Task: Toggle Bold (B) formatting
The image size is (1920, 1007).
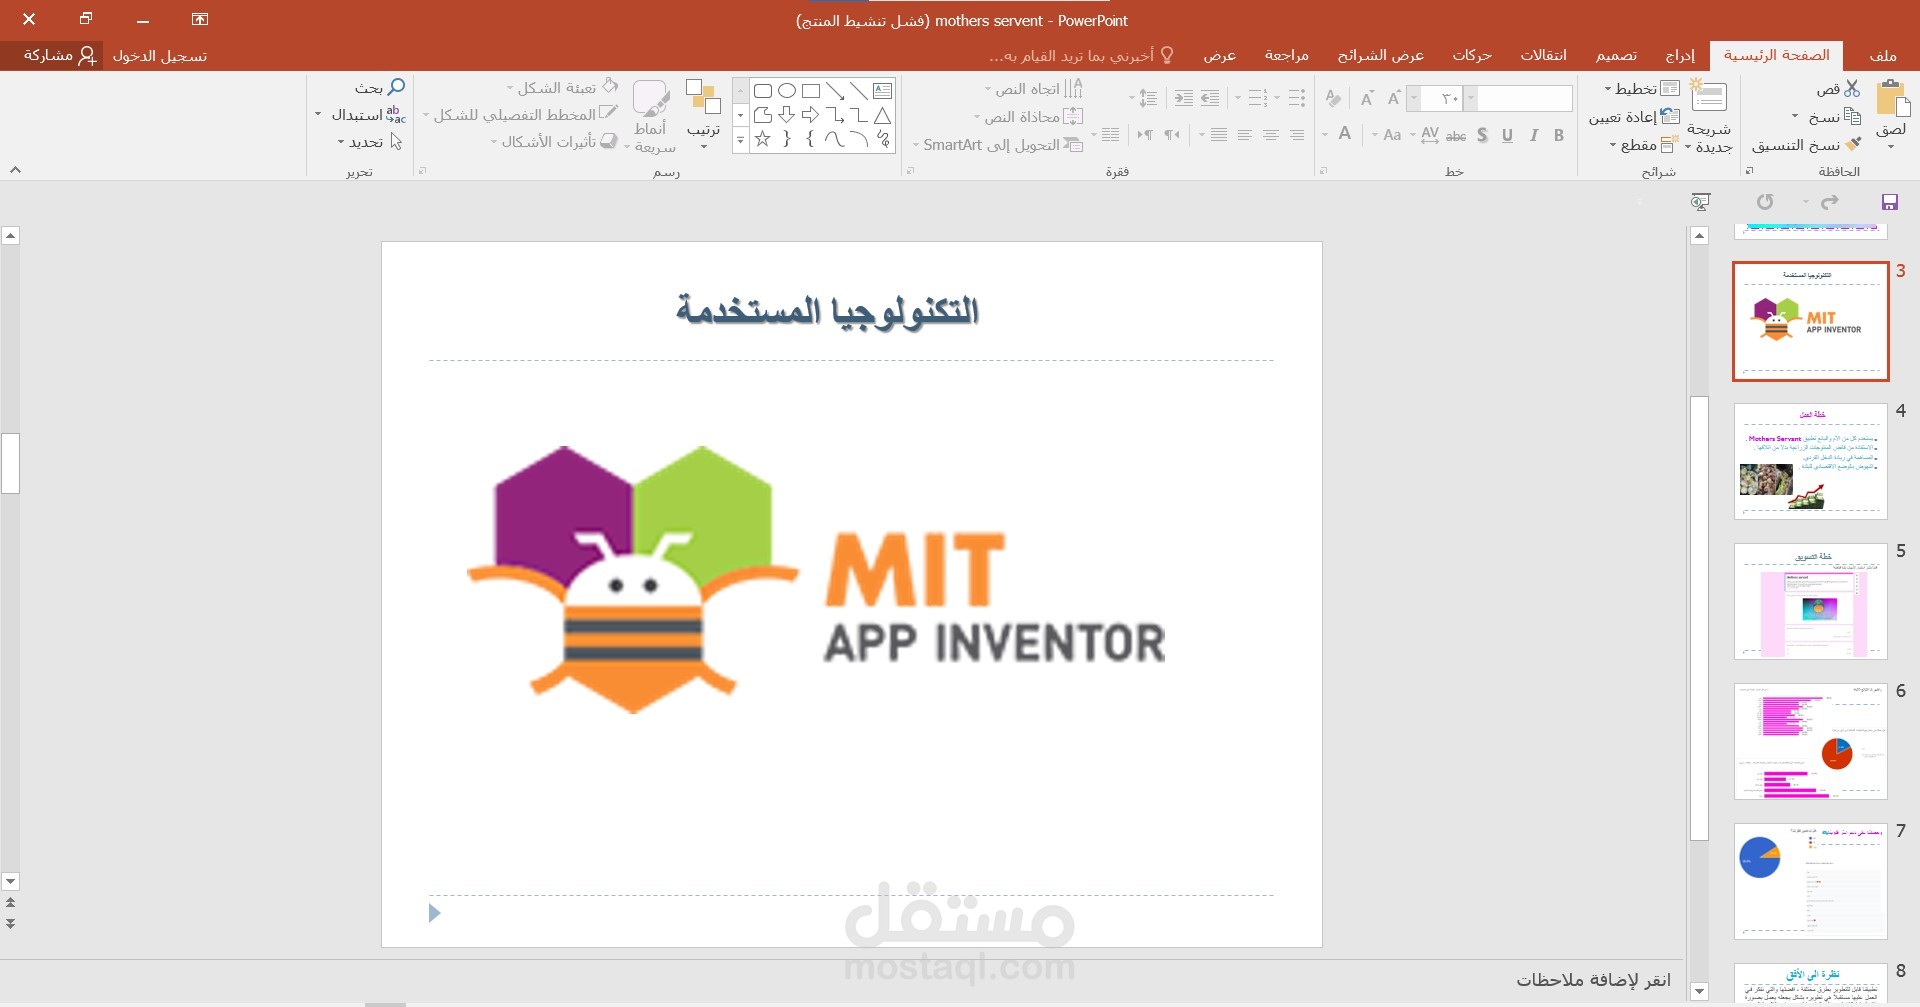Action: pos(1559,135)
